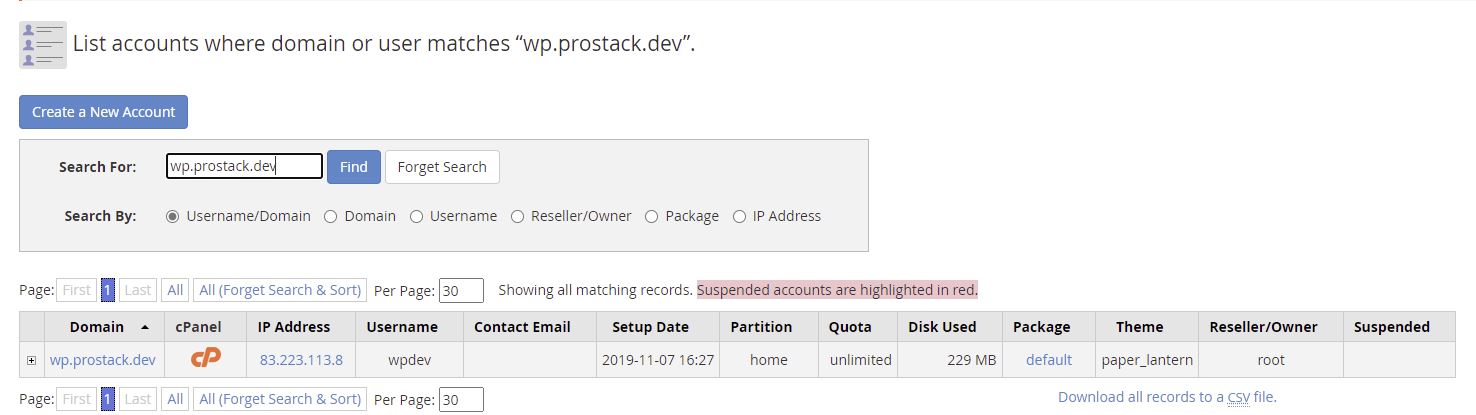1476x415 pixels.
Task: Open the wp.prostack.dev domain link
Action: coord(102,360)
